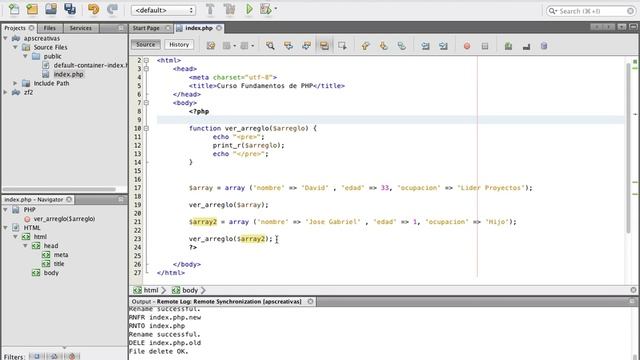Collapse the html code fold on line 2
The image size is (640, 360).
coord(146,60)
